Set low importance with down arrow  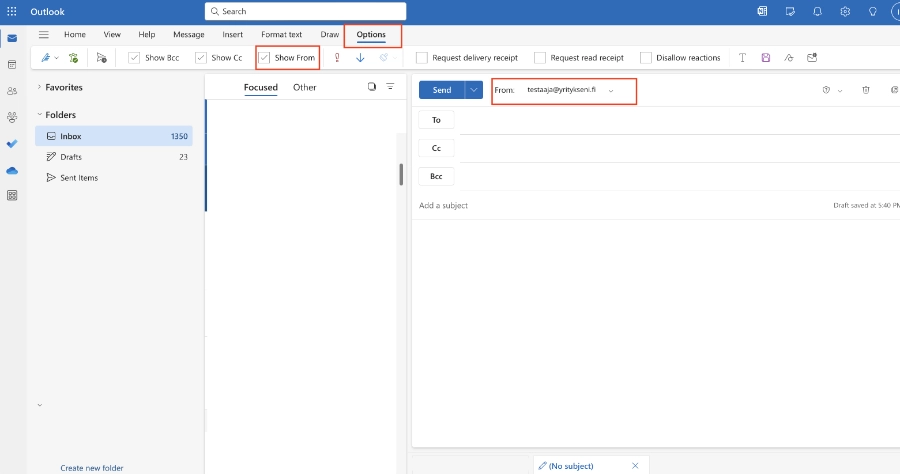(x=360, y=57)
